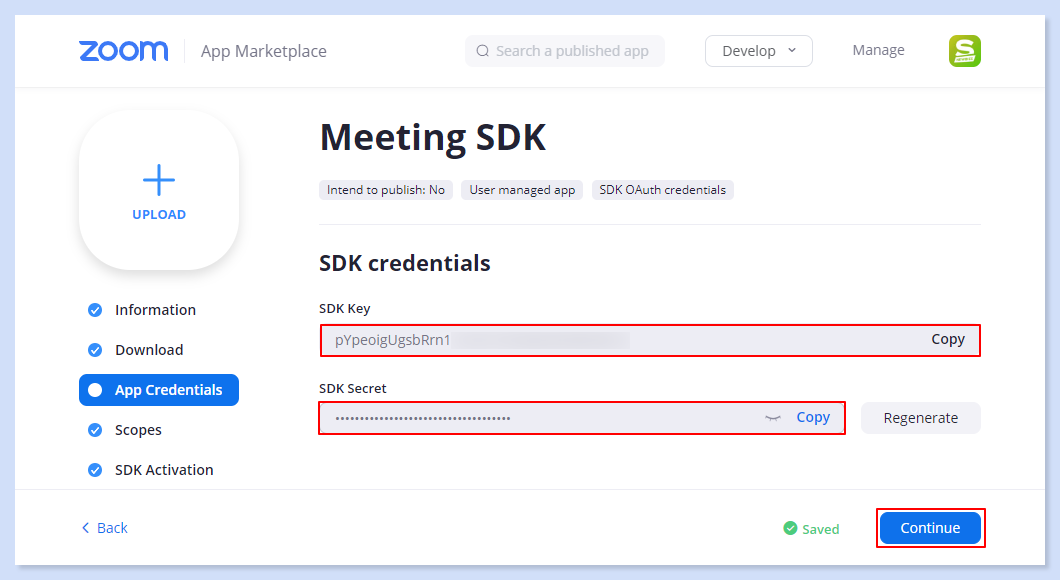Copy the SDK Secret
This screenshot has height=580, width=1060.
tap(813, 418)
